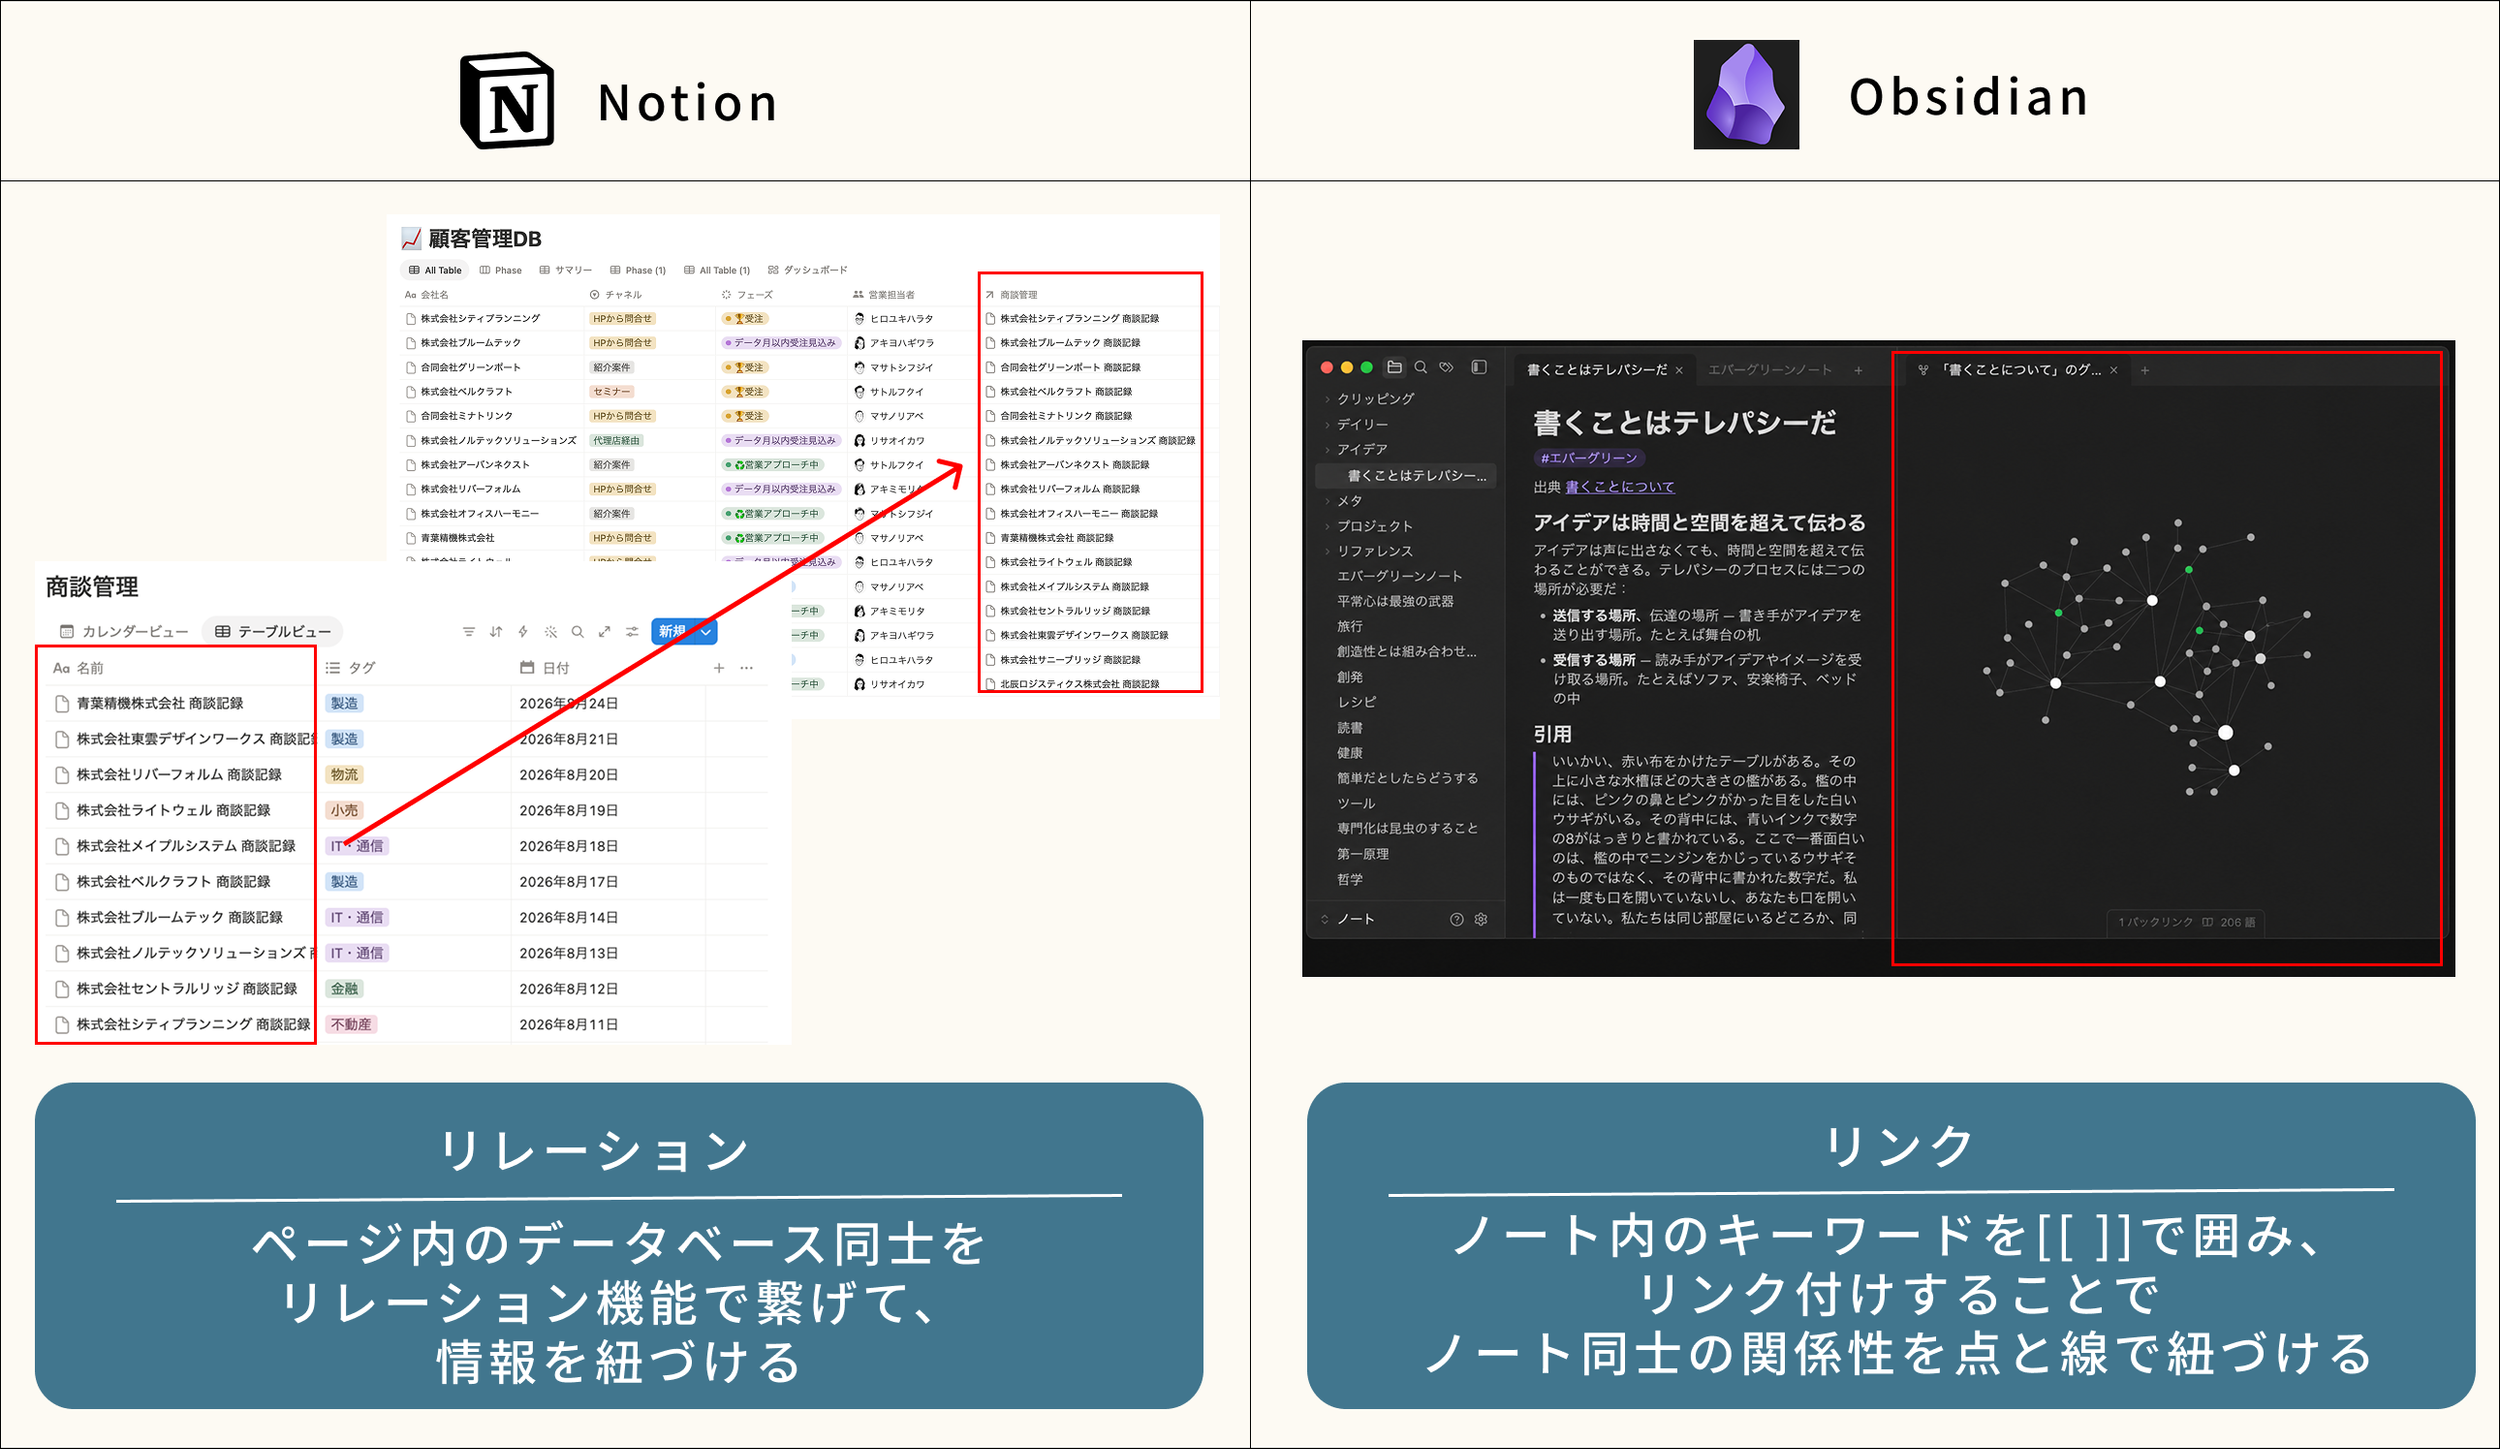The width and height of the screenshot is (2500, 1449).
Task: Click the chart emoji icon of 顧客管理DB
Action: 411,239
